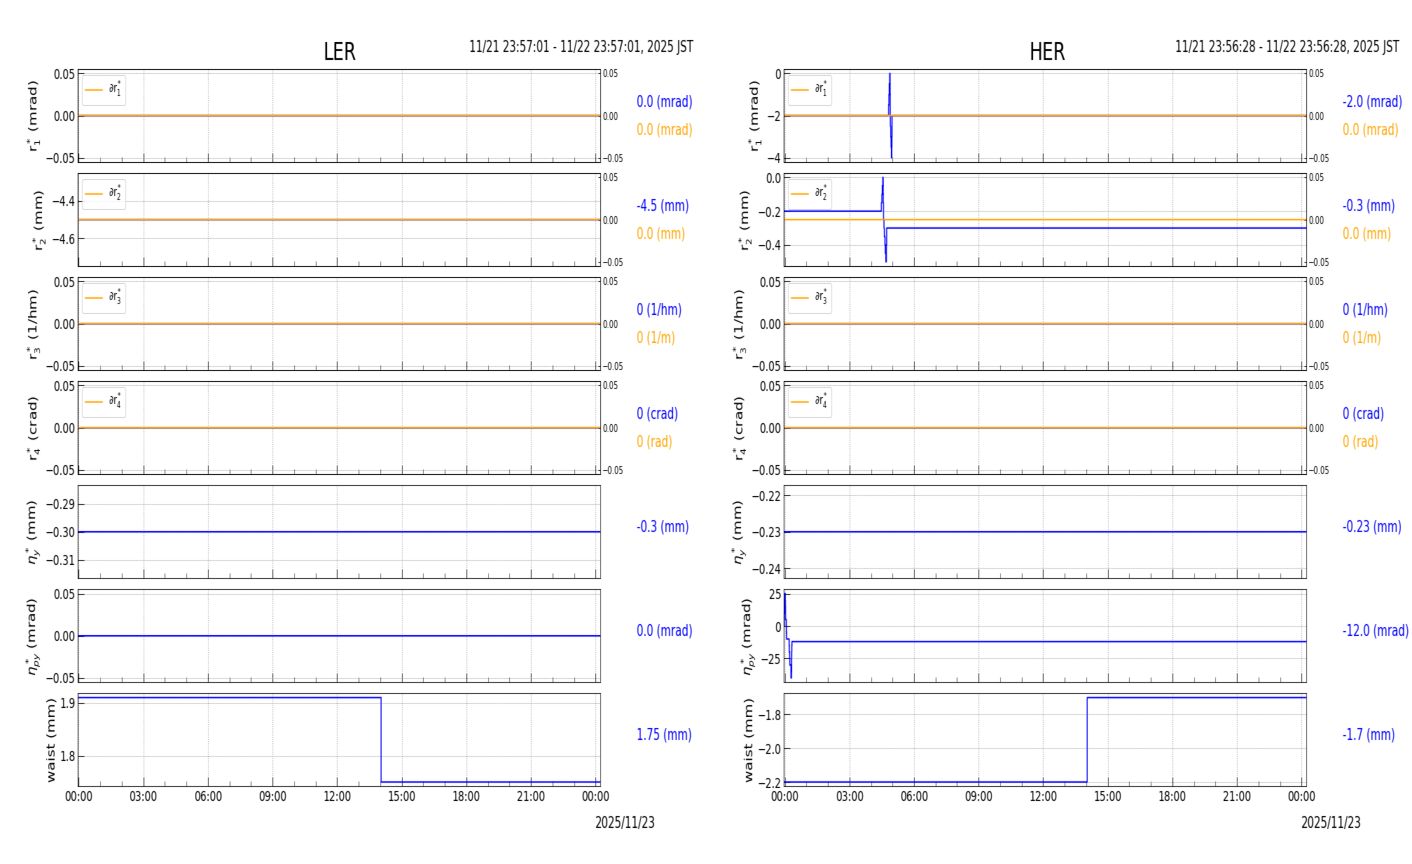Select the LER time range ending 23:57:01

tap(581, 47)
